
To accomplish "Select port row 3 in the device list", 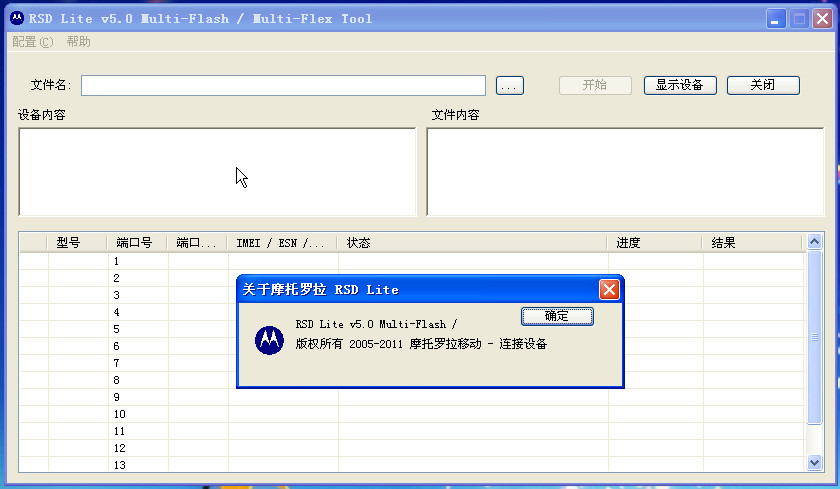I will point(412,296).
